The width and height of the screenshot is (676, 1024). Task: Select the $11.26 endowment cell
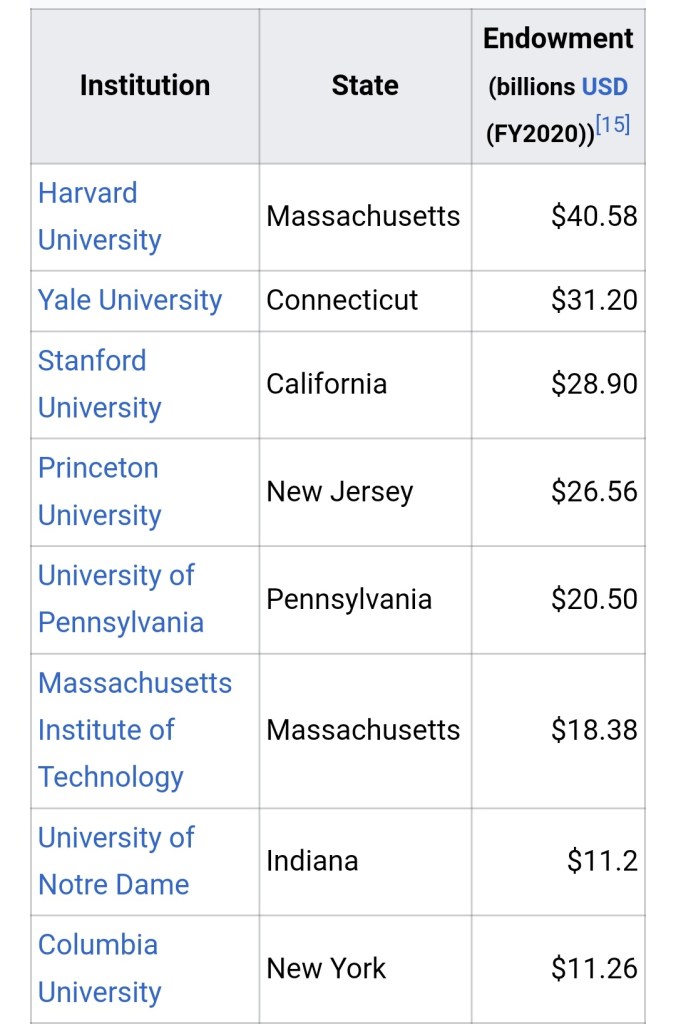tap(594, 968)
